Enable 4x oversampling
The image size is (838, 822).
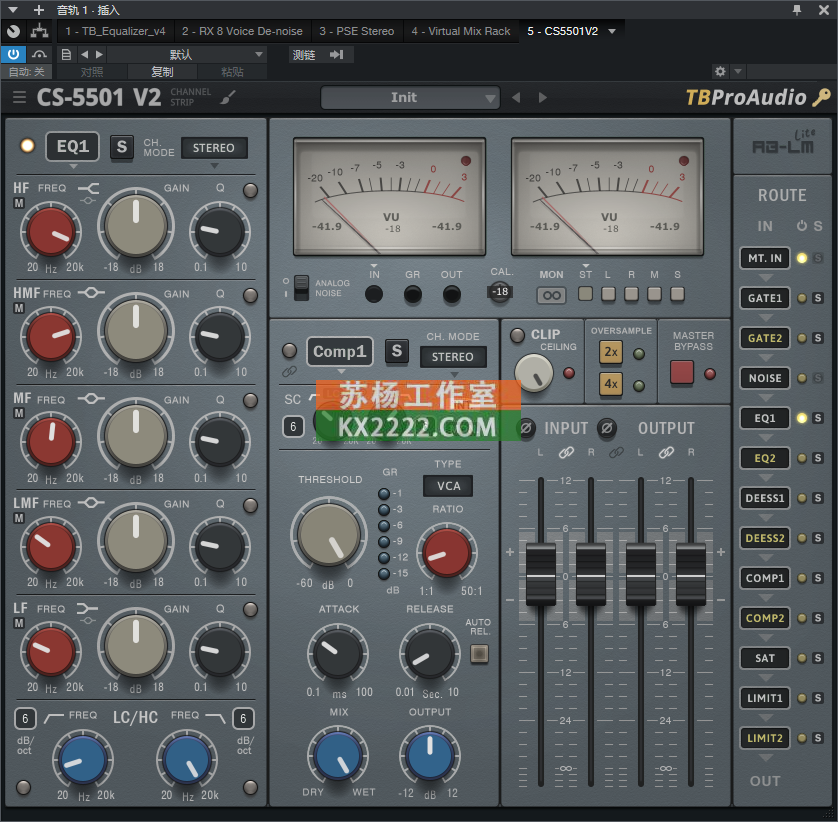(611, 384)
